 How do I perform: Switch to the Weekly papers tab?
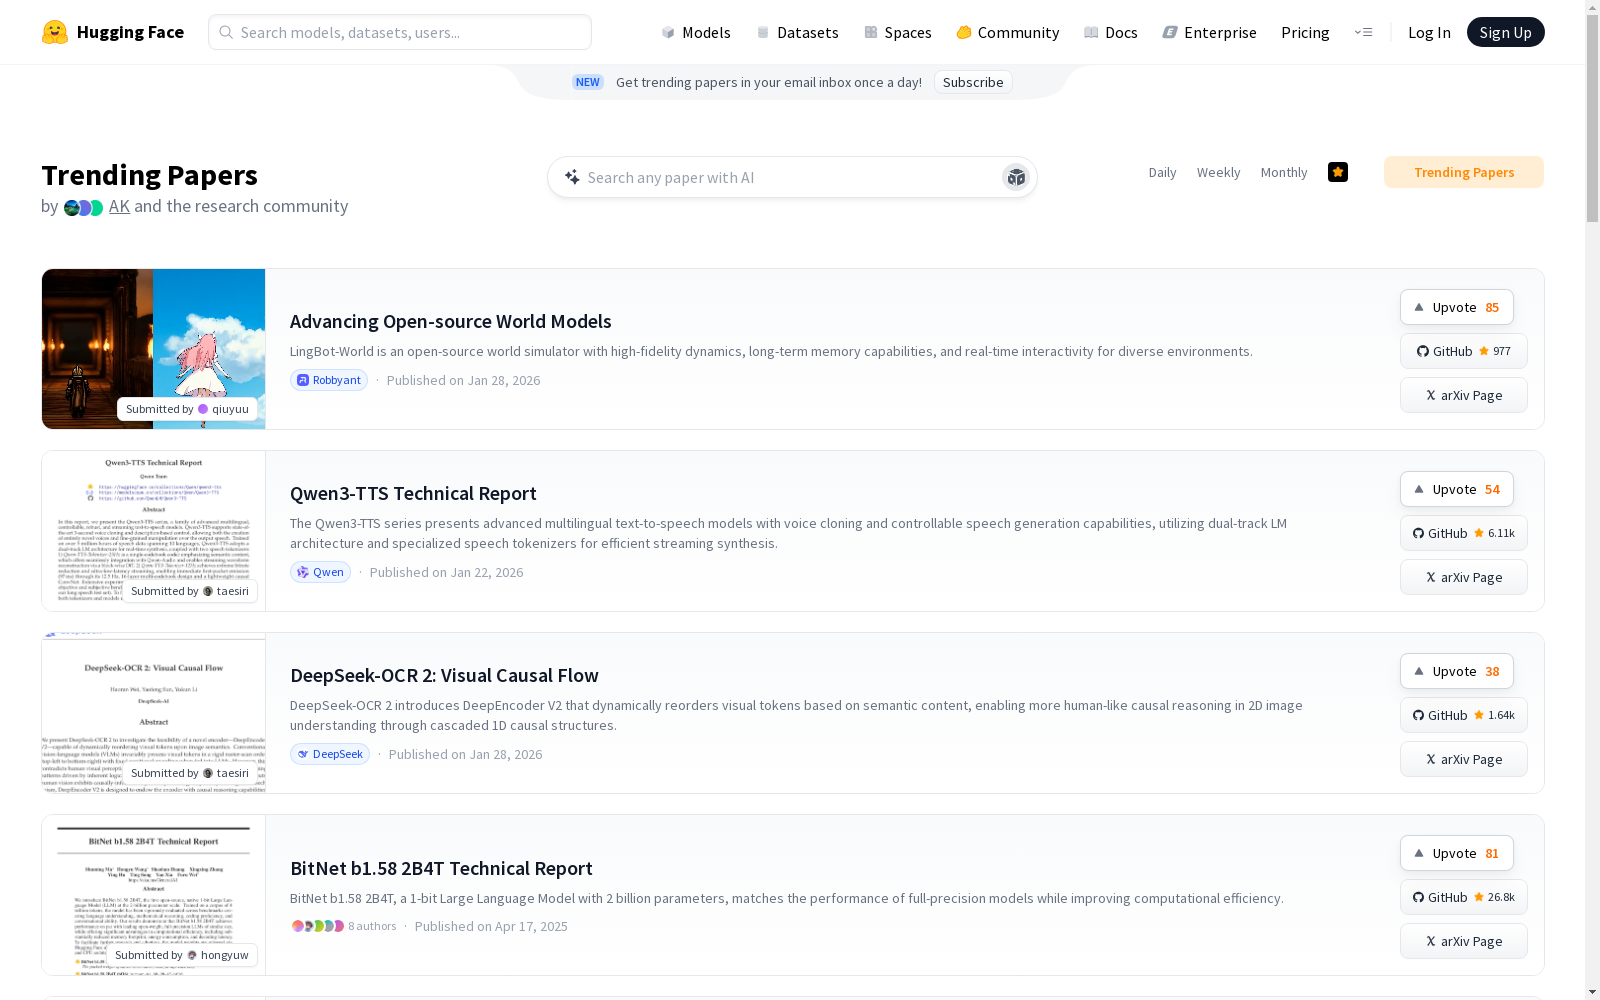tap(1218, 172)
